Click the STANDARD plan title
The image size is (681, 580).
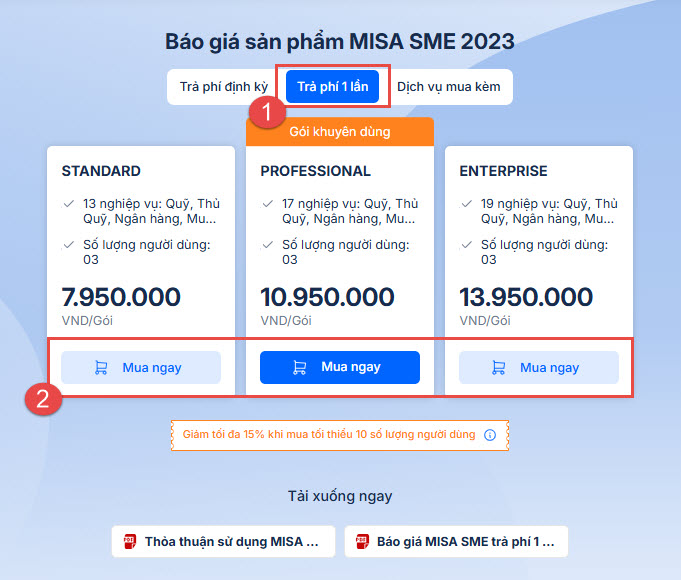101,171
